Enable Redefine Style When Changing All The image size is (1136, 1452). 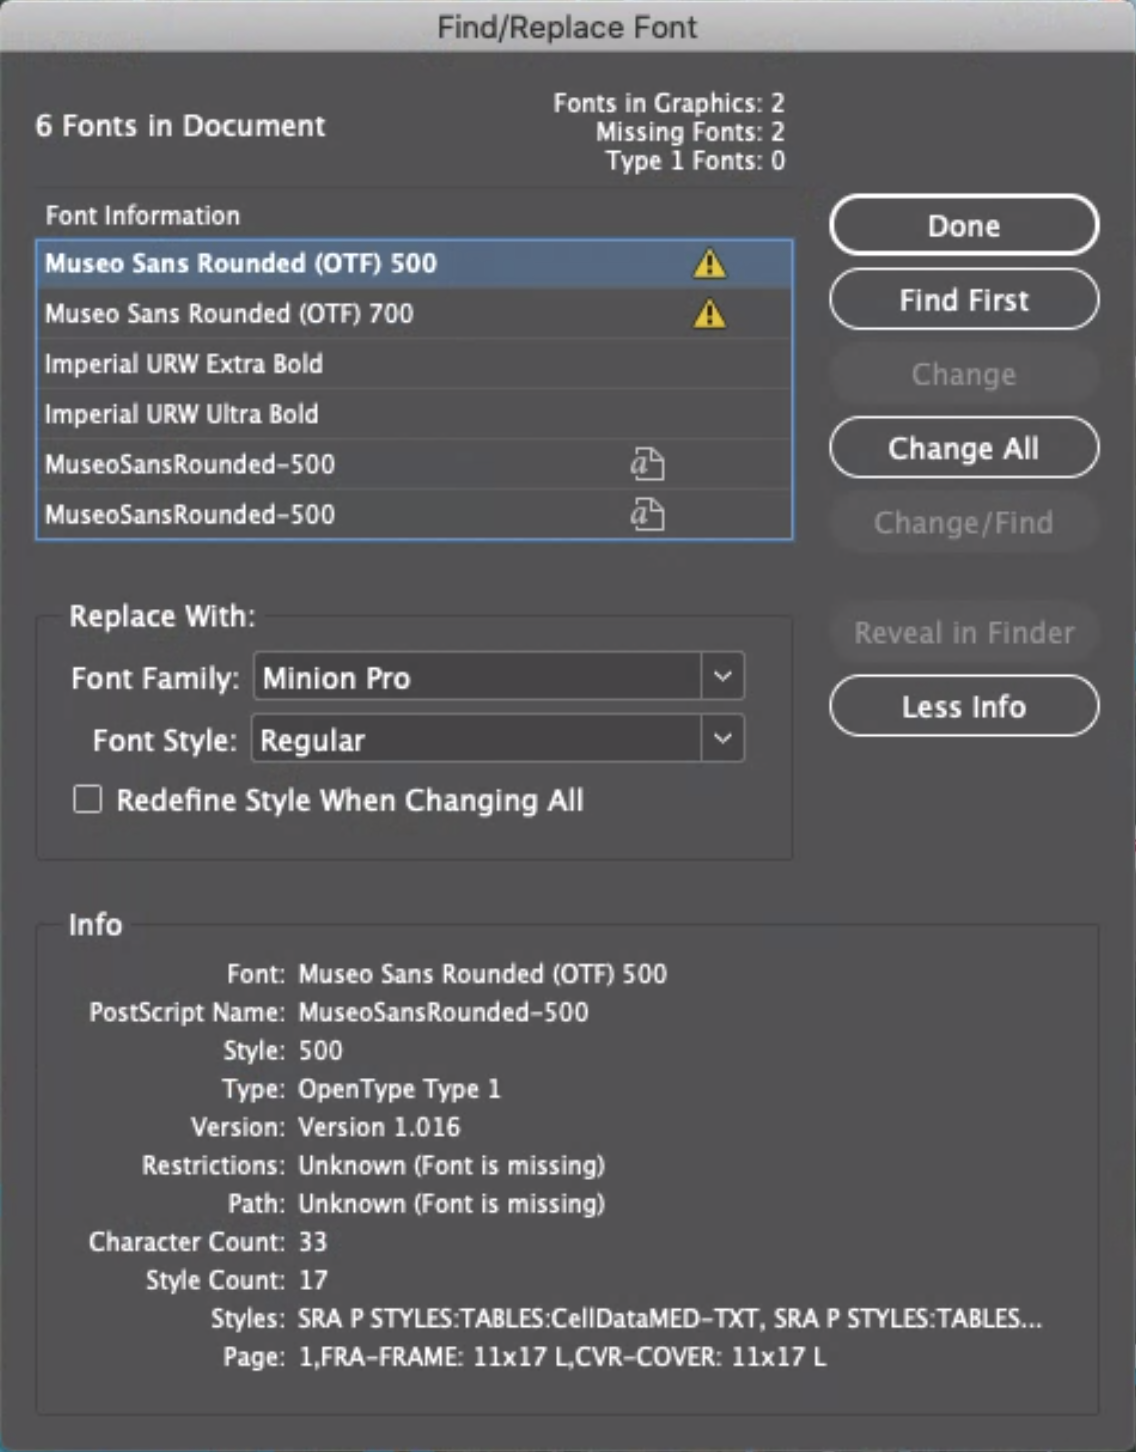coord(87,799)
